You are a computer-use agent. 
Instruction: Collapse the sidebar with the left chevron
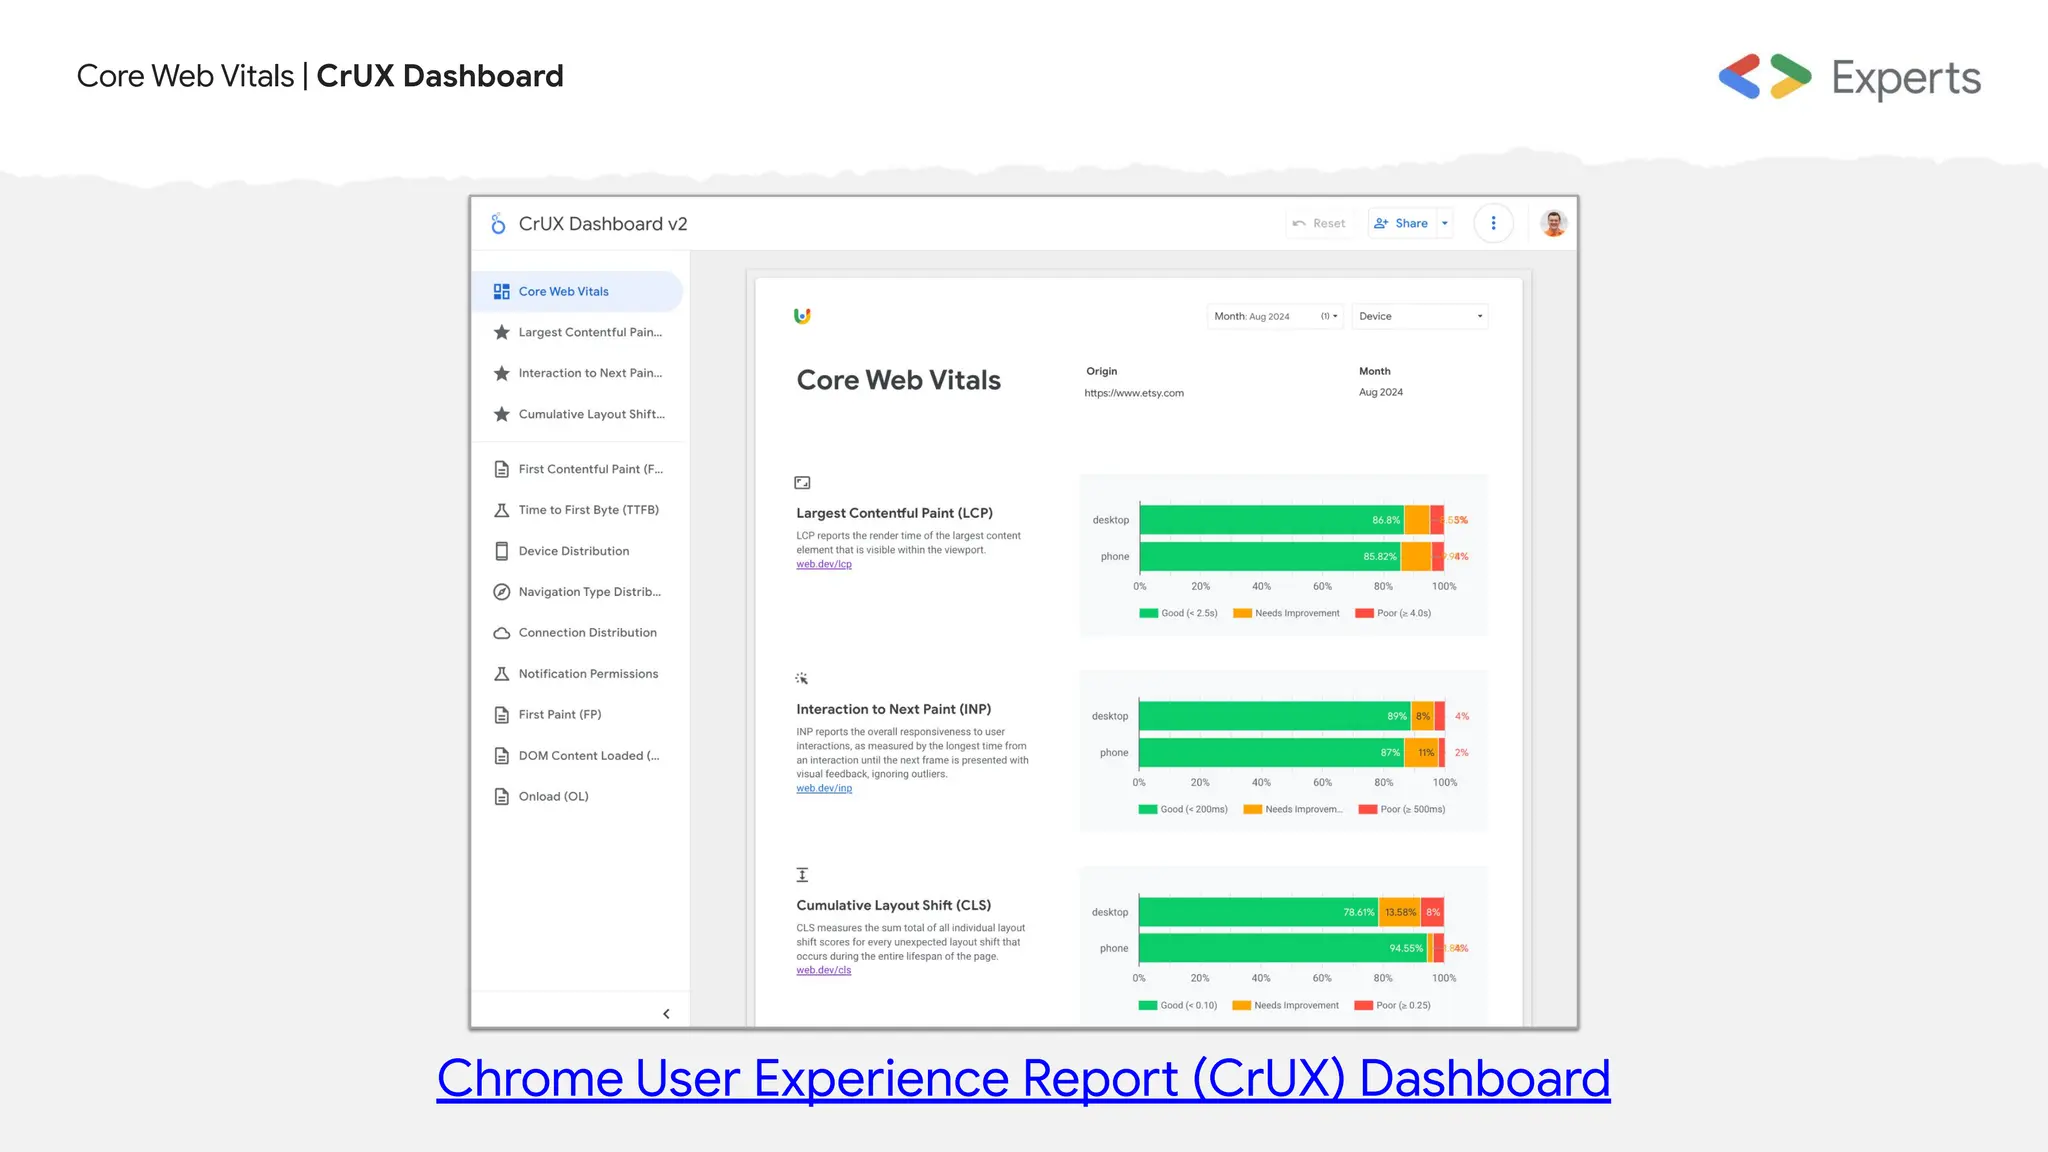(666, 1014)
